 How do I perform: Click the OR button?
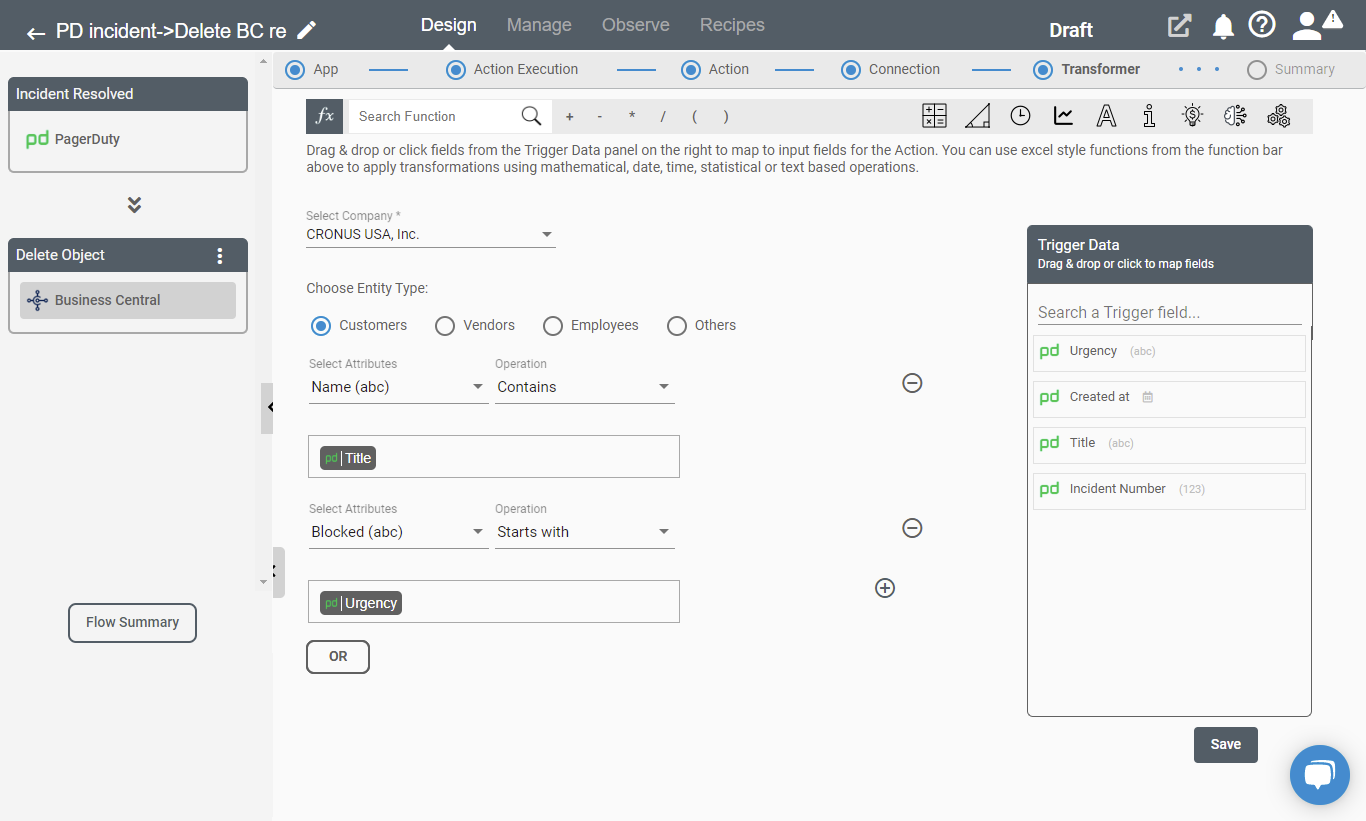click(x=338, y=657)
